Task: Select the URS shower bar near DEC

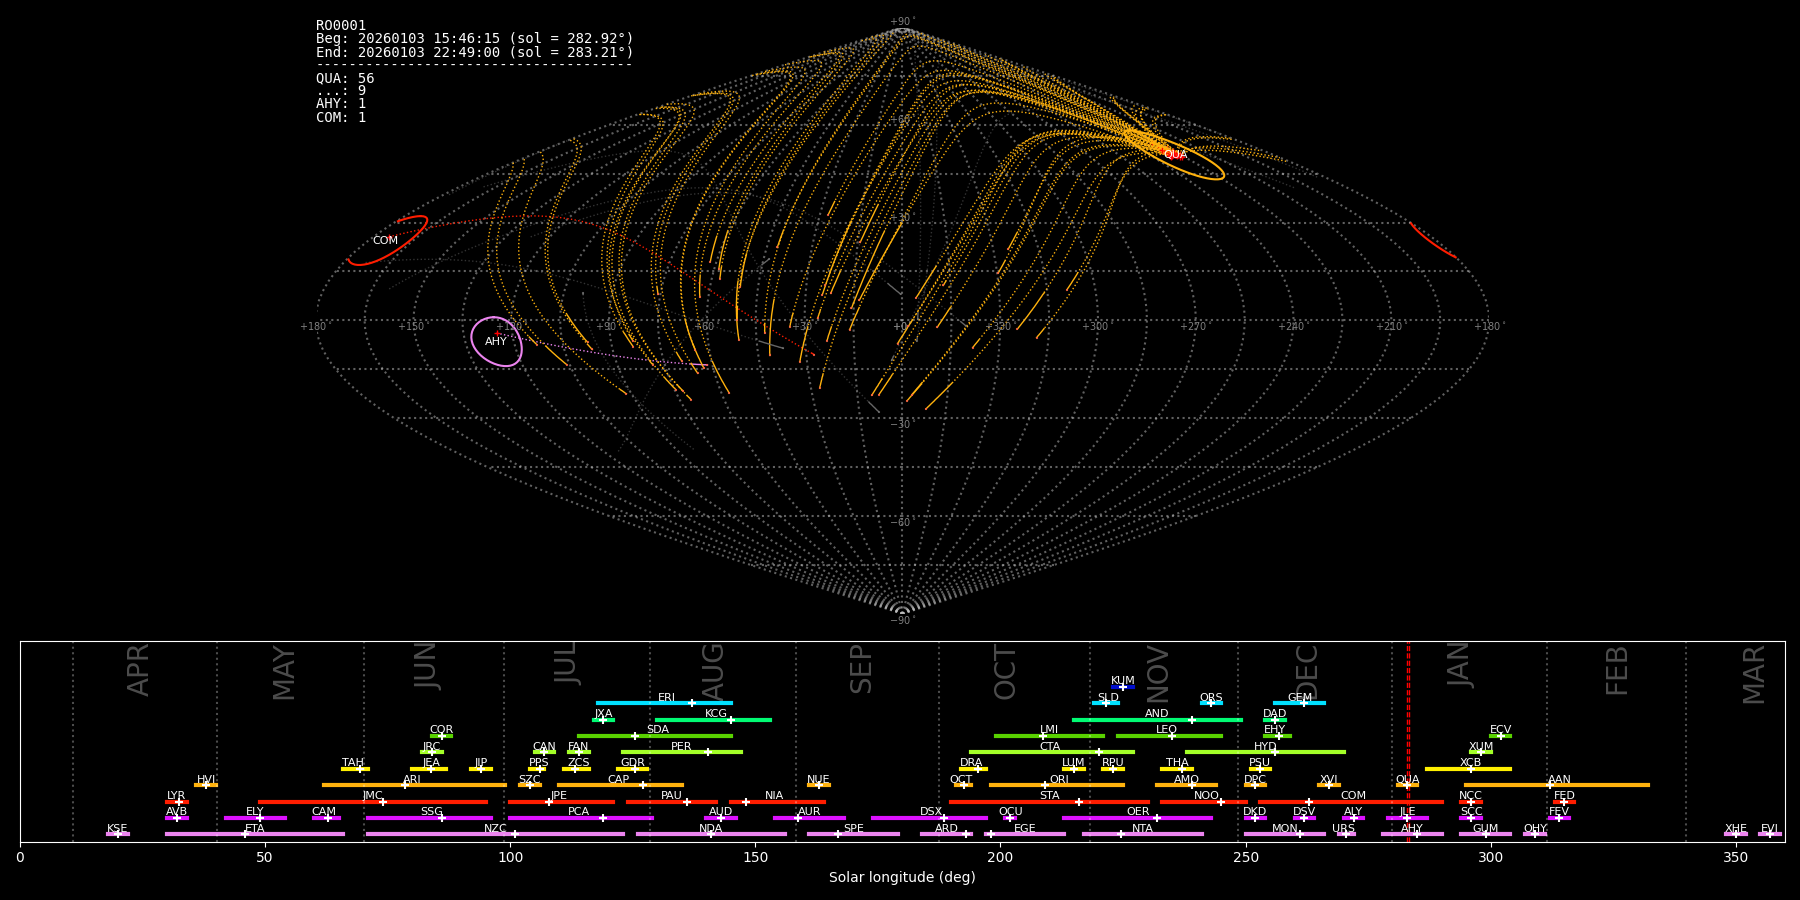Action: pyautogui.click(x=1346, y=834)
